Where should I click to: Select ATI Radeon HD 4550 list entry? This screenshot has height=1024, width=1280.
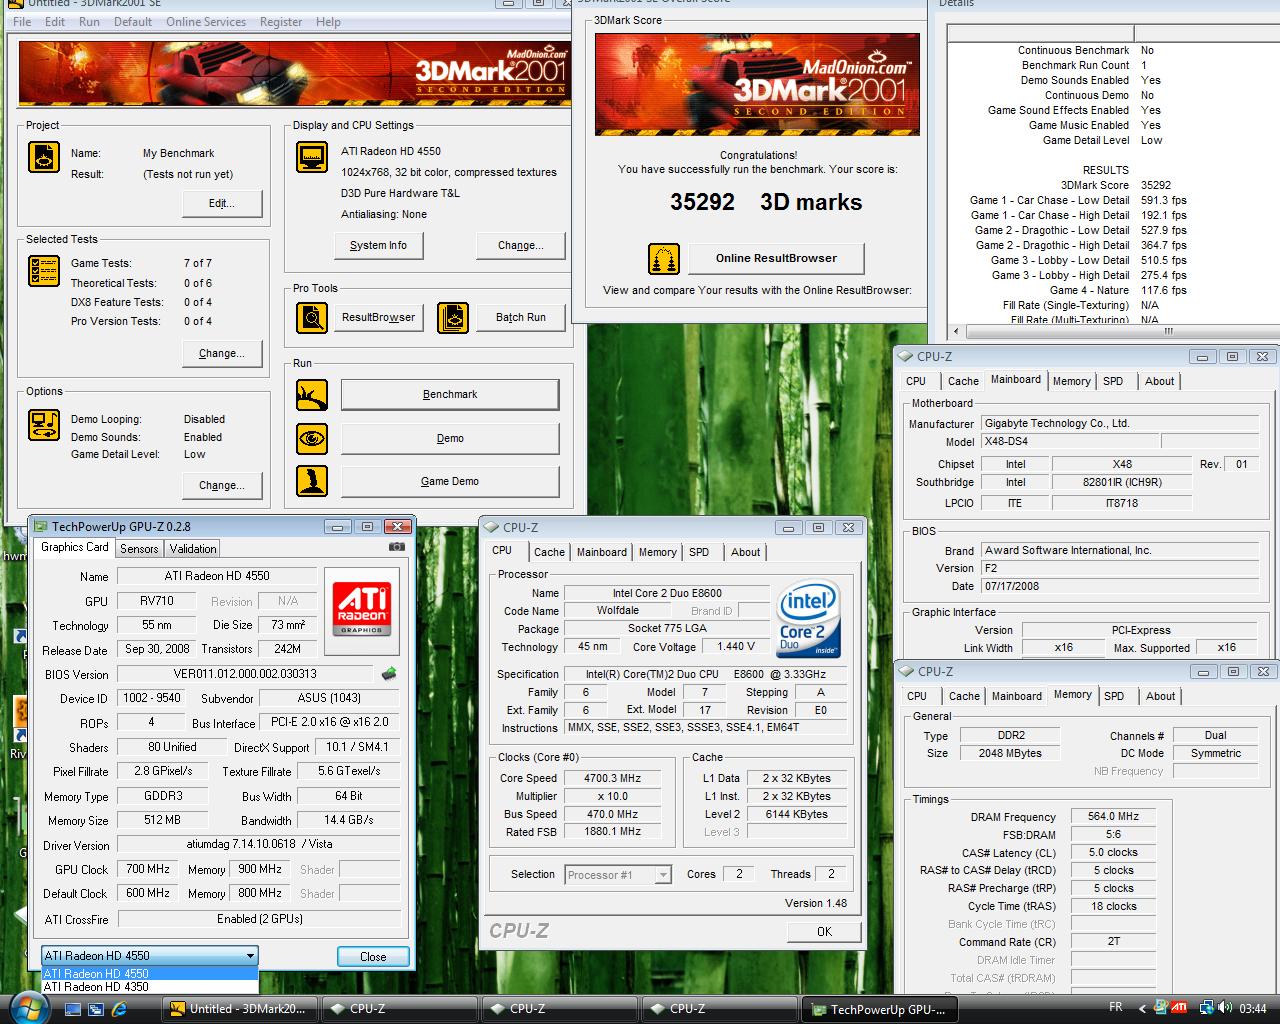click(x=150, y=973)
